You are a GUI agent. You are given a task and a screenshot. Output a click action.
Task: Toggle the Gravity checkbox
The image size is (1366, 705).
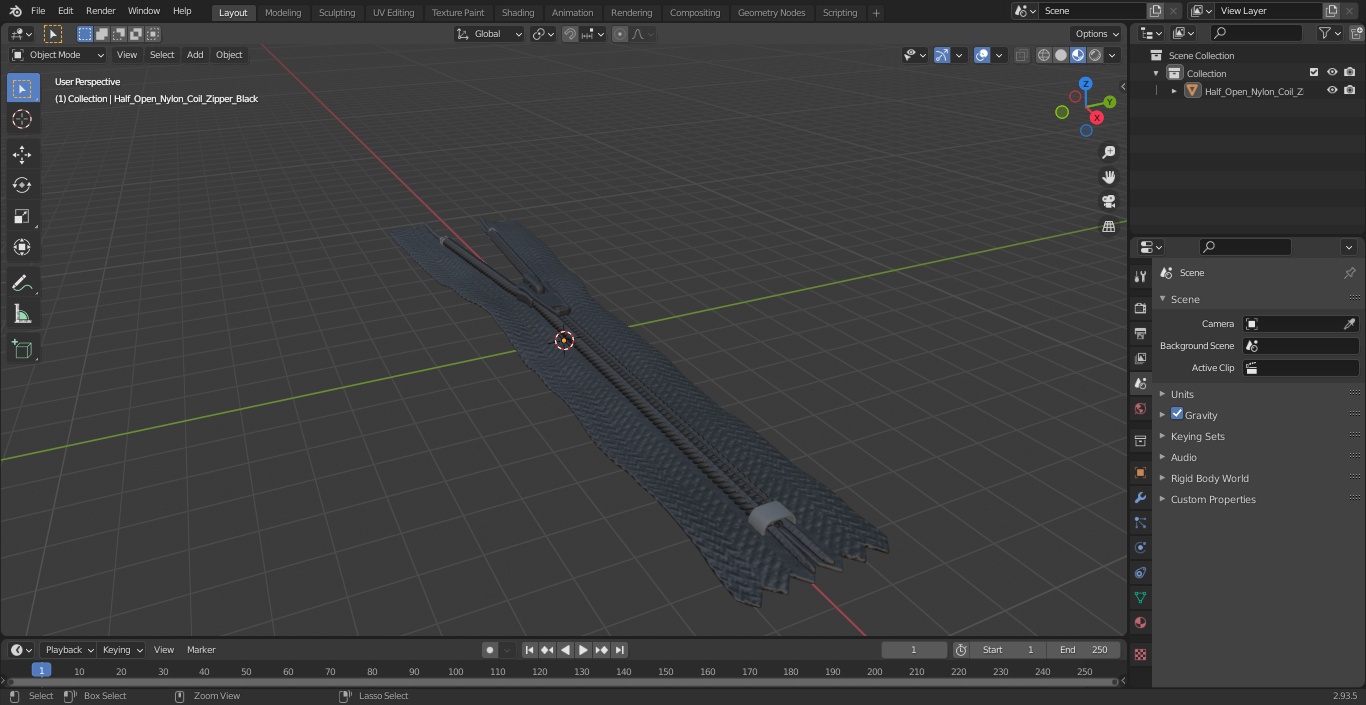pos(1177,414)
